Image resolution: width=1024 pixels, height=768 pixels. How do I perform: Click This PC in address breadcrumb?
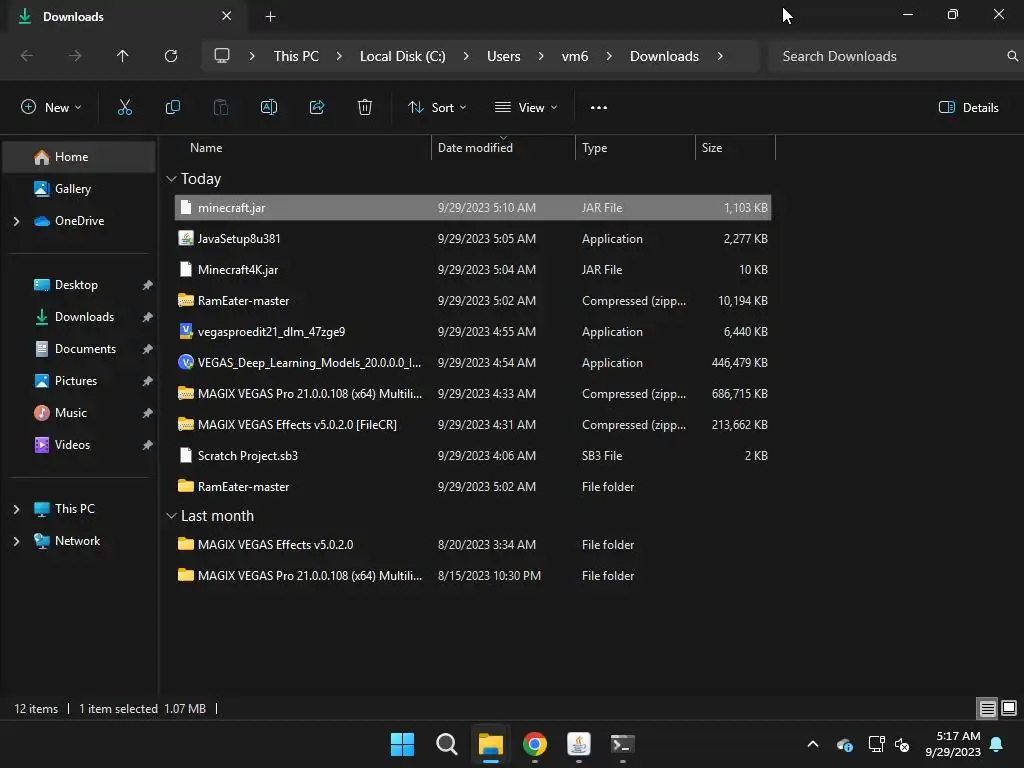(x=296, y=56)
